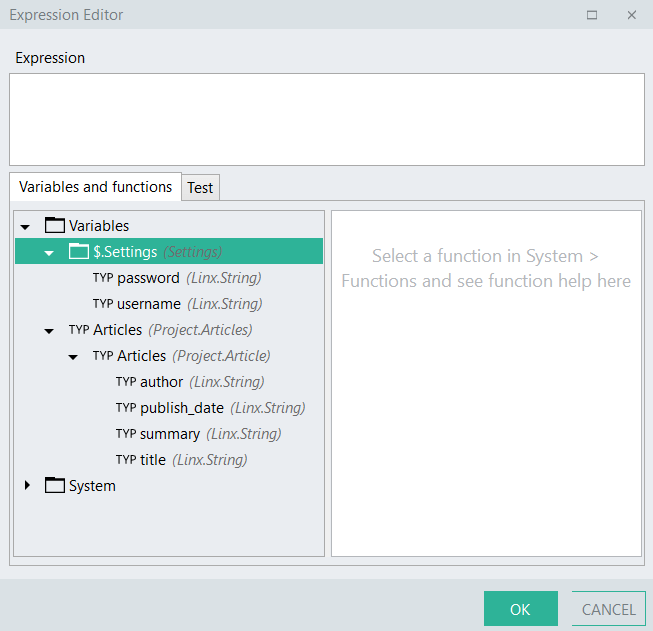Click the System folder icon
The image size is (653, 631).
[55, 485]
